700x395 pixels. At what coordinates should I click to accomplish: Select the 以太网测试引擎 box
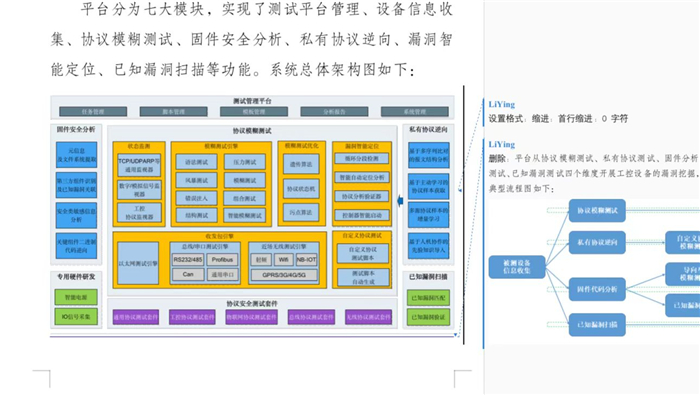138,263
